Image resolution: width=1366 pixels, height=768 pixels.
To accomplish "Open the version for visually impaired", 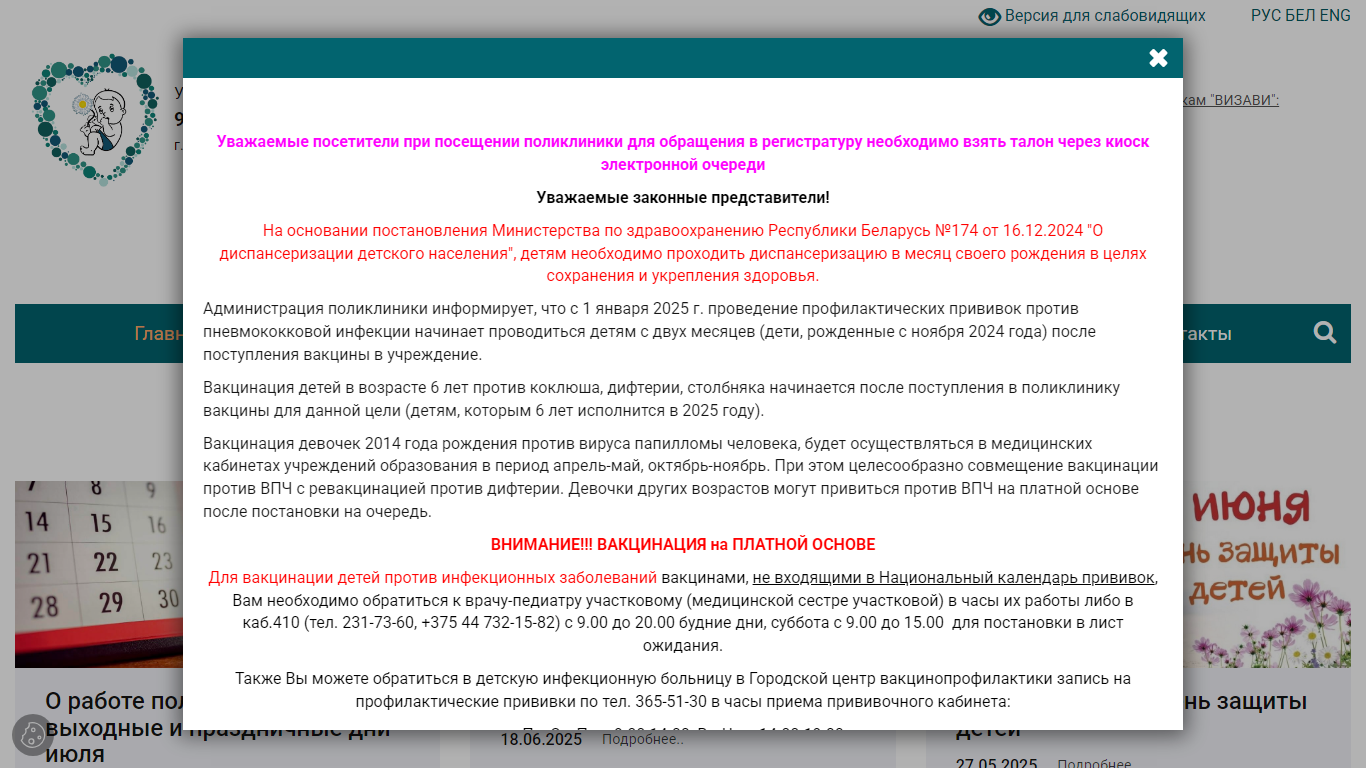I will (x=1092, y=16).
